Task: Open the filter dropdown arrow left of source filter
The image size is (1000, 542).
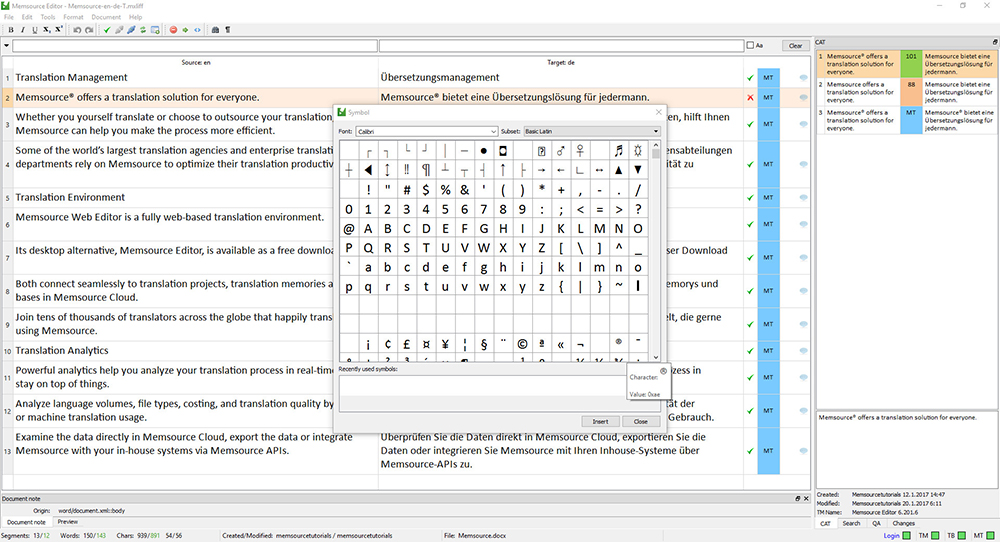Action: [x=7, y=45]
